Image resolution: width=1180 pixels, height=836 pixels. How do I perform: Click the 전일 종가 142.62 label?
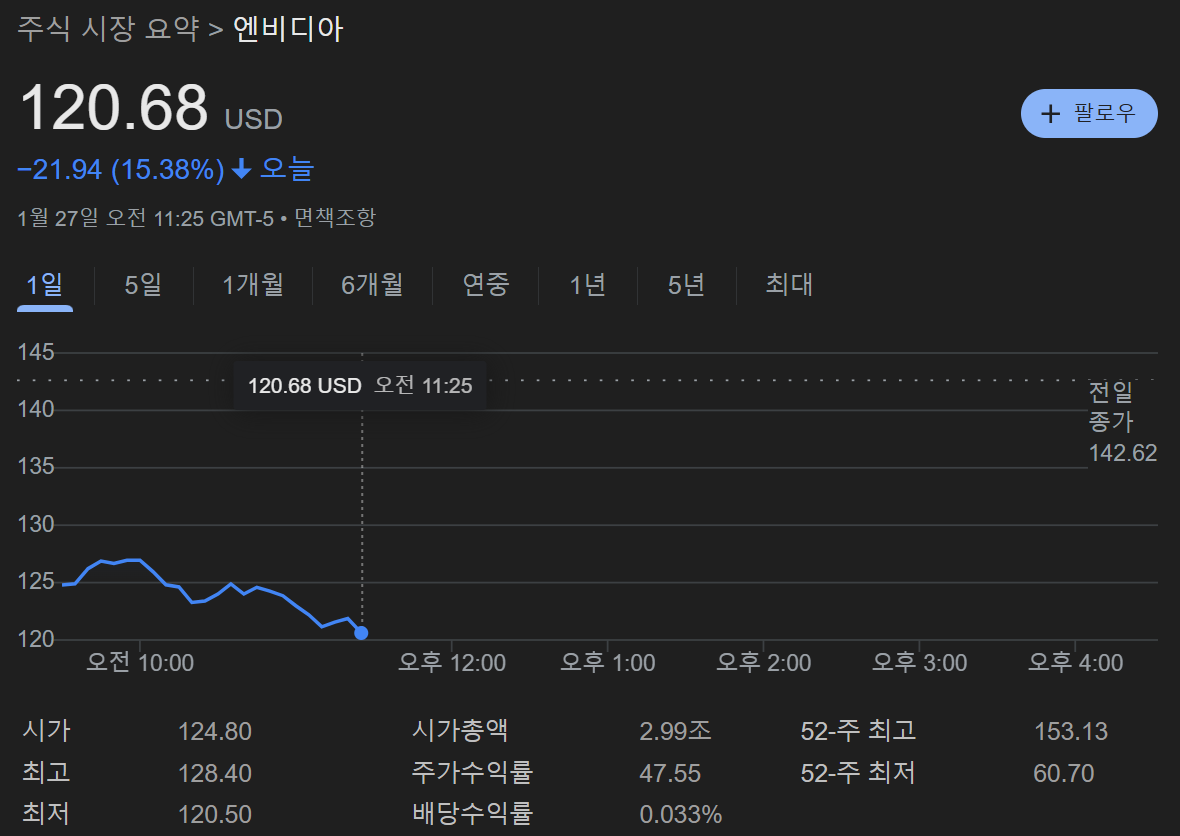[x=1122, y=421]
